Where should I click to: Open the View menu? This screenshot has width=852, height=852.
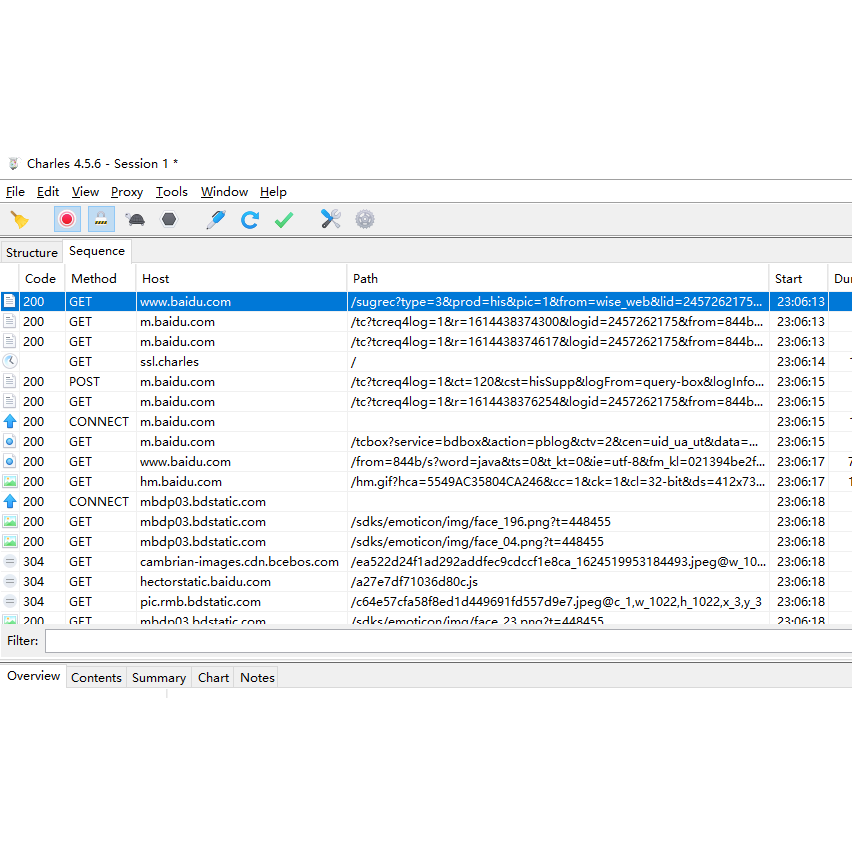85,192
